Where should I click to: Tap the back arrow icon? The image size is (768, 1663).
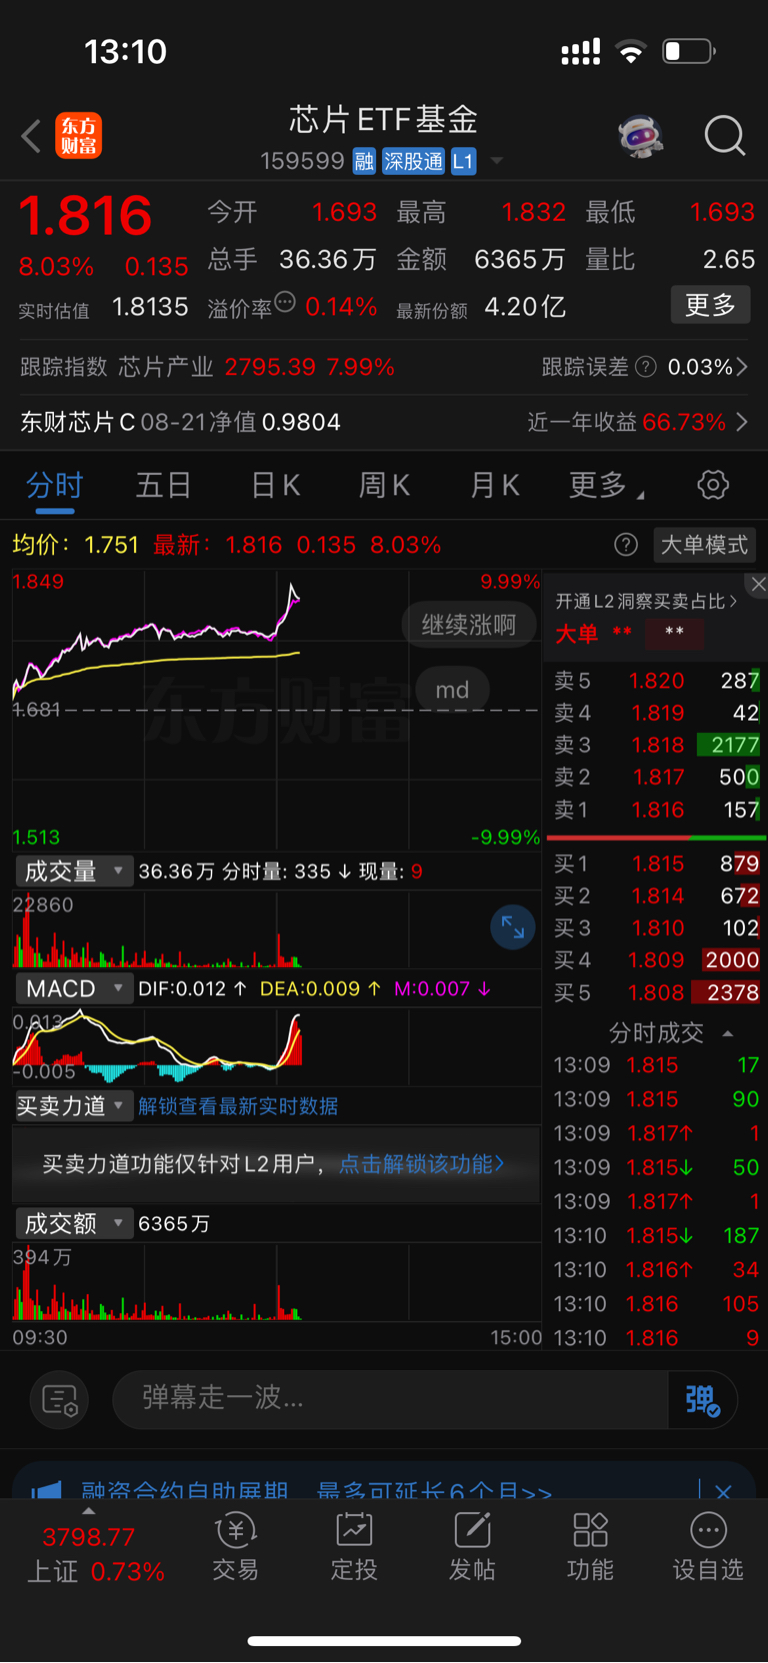(x=31, y=136)
